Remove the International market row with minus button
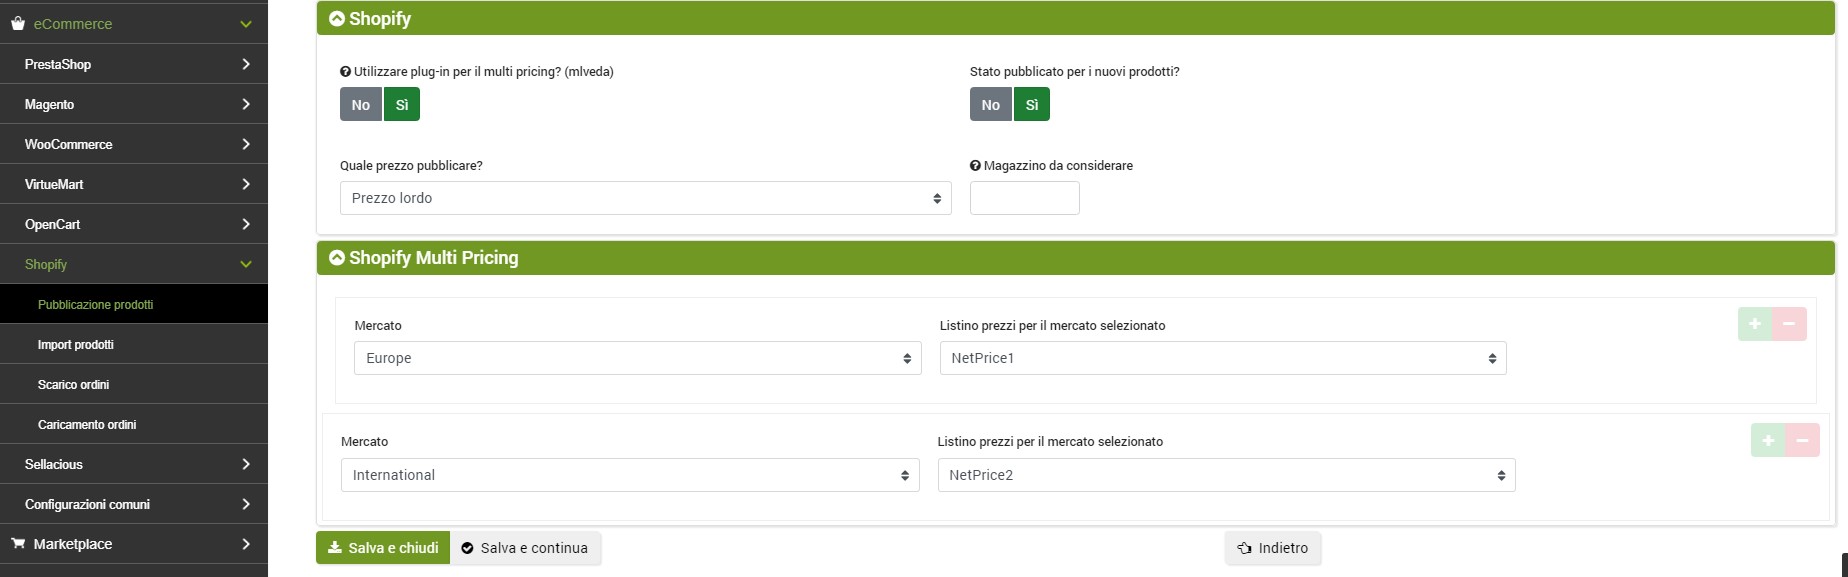Image resolution: width=1848 pixels, height=577 pixels. (1802, 440)
